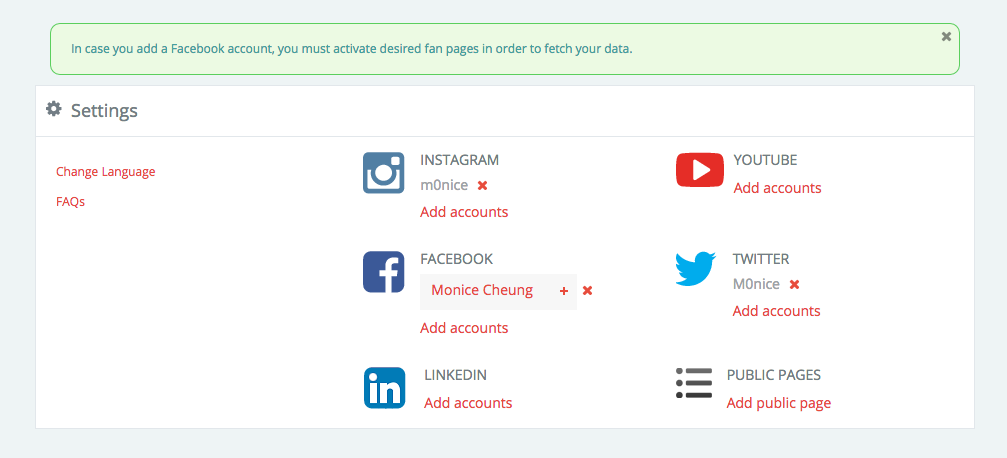Click the LinkedIn logo icon

(x=384, y=388)
